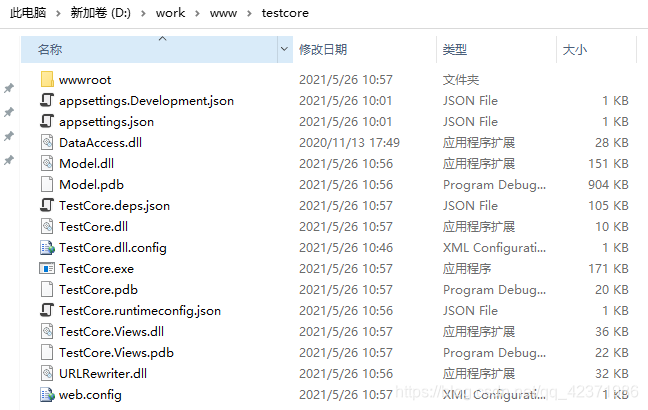
Task: Click 171 KB size of TestCore.exe
Action: pyautogui.click(x=608, y=269)
